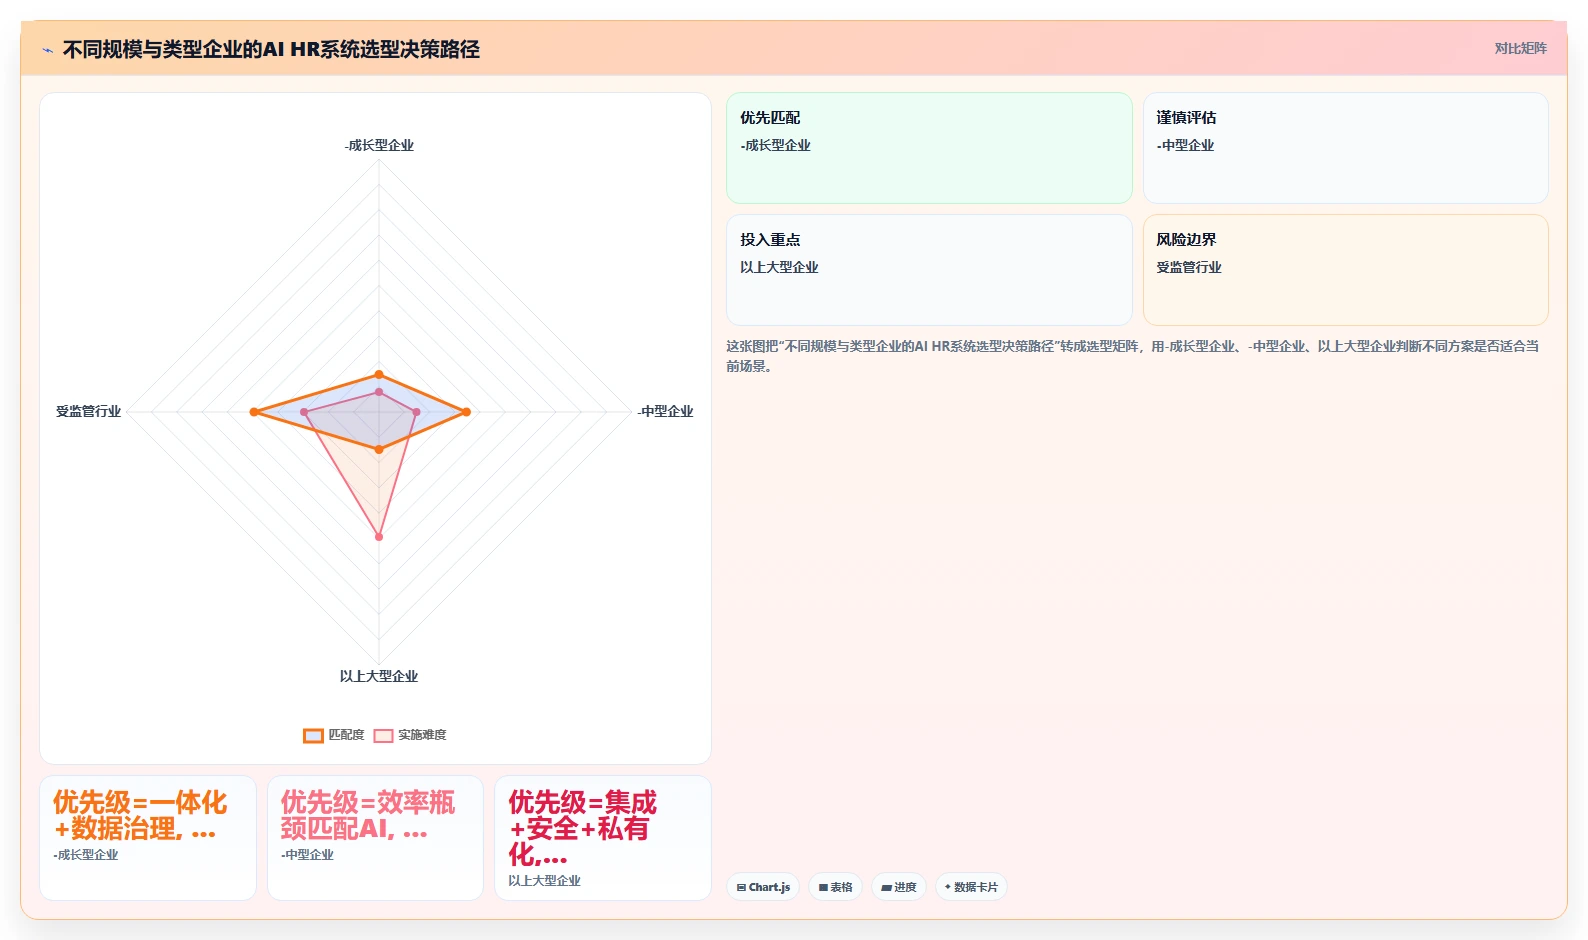This screenshot has height=940, width=1588.
Task: Click the 数据卡片 tag chip
Action: pos(971,887)
